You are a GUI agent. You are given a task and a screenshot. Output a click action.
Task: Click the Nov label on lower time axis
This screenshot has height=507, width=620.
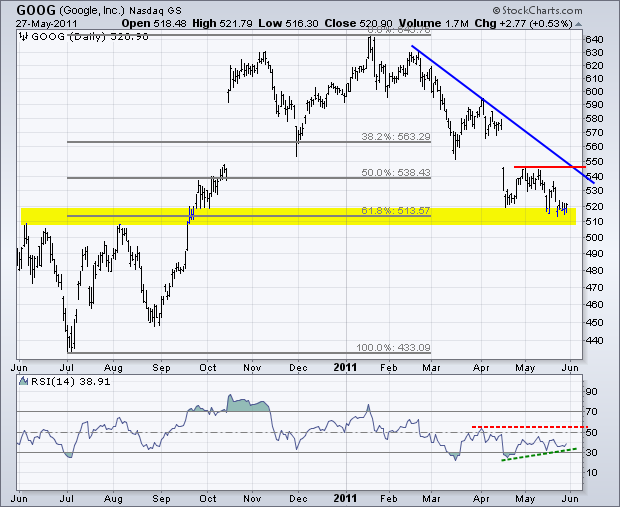[252, 498]
